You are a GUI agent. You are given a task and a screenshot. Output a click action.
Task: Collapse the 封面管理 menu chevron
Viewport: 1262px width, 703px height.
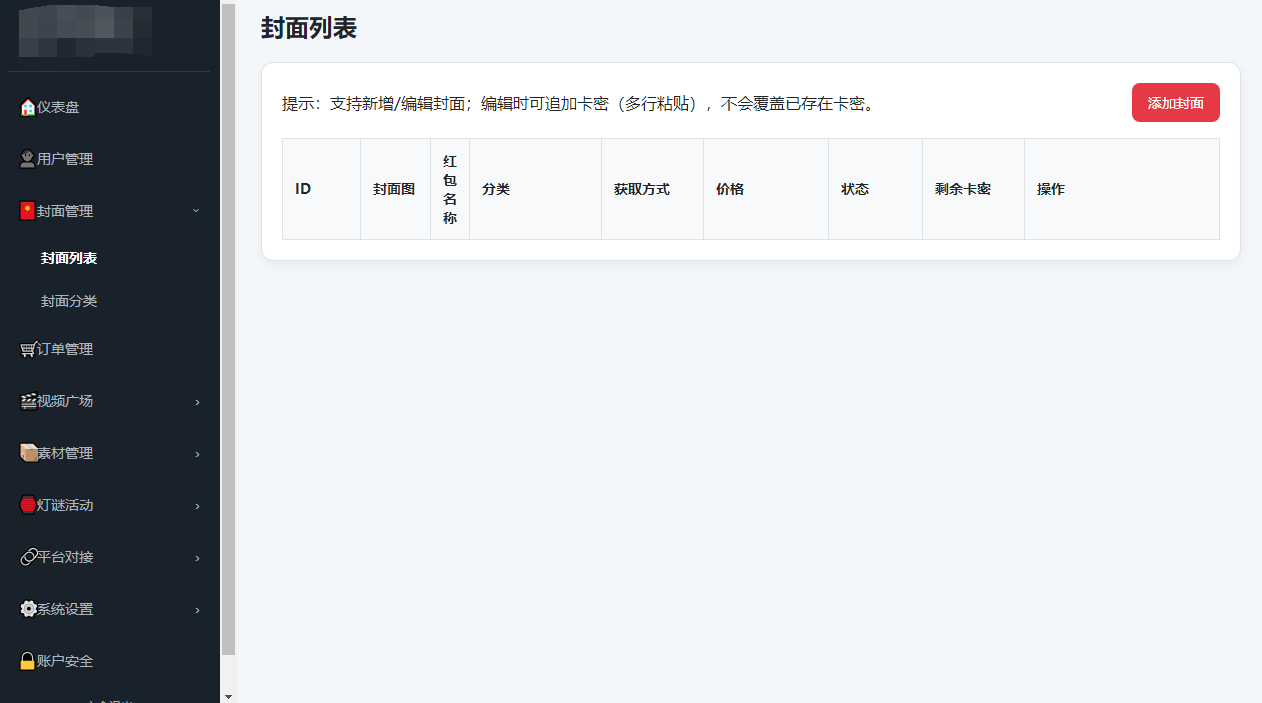[x=196, y=211]
